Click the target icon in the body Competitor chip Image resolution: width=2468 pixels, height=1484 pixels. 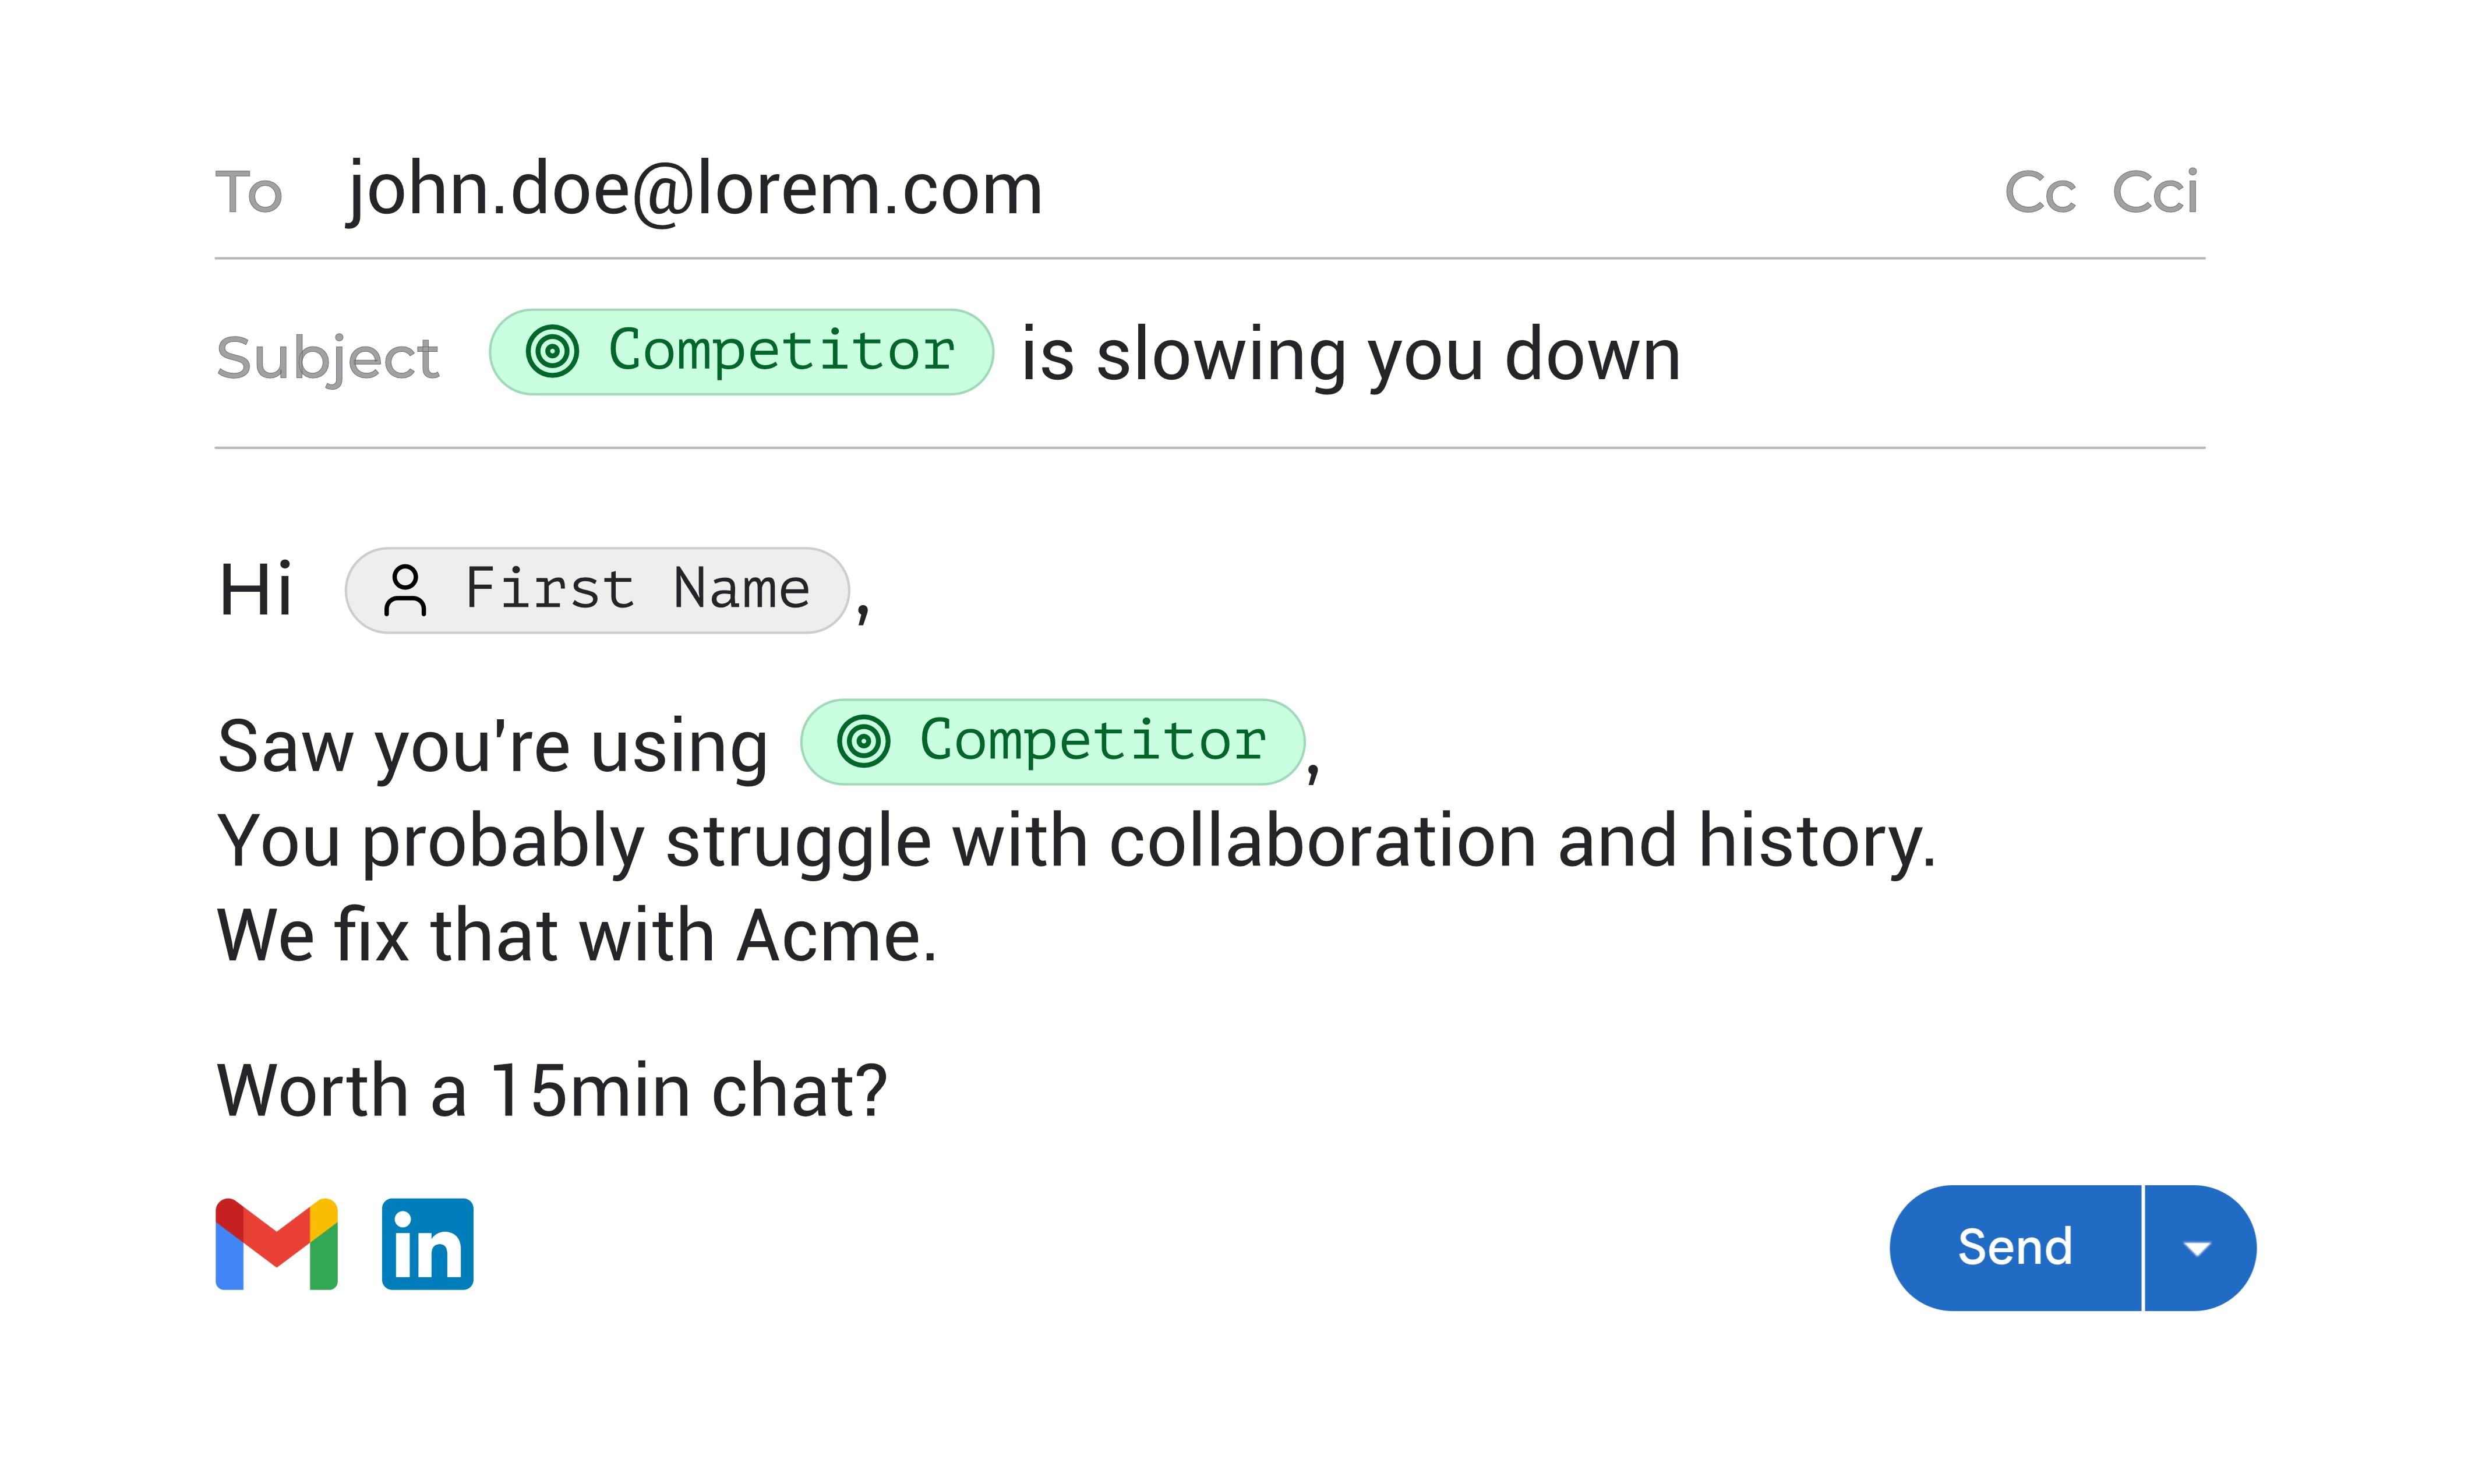[x=863, y=742]
